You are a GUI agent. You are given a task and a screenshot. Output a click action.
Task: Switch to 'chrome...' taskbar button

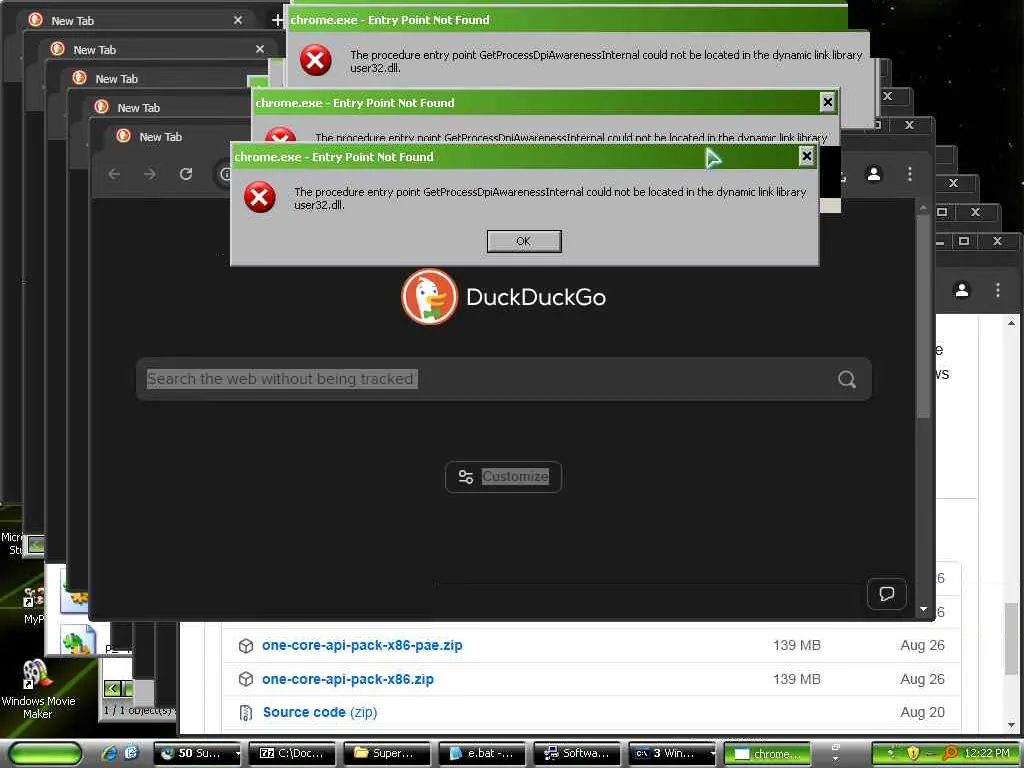(x=767, y=754)
